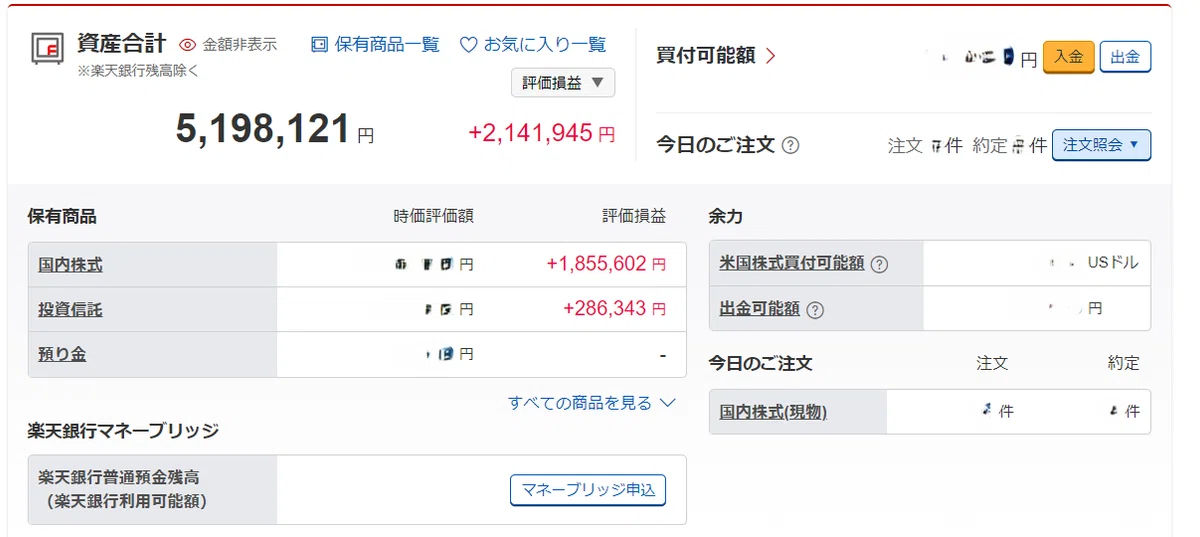Open the 国内株式(現物) orders link
Screen dimensions: 1200x537
(x=773, y=412)
